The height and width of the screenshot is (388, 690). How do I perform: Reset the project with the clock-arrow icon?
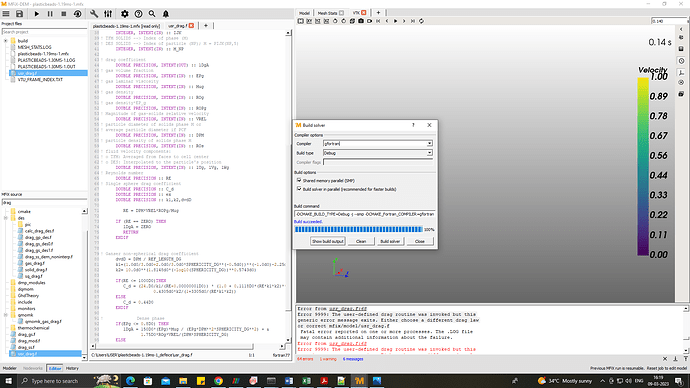coord(77,14)
